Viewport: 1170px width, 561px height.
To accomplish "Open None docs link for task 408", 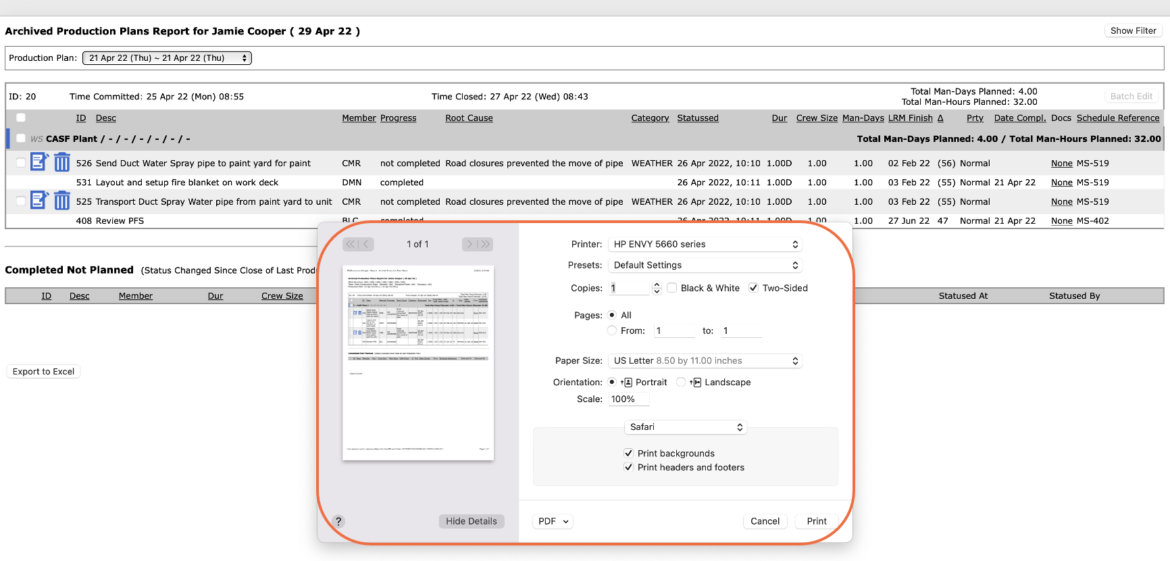I will pyautogui.click(x=1061, y=221).
